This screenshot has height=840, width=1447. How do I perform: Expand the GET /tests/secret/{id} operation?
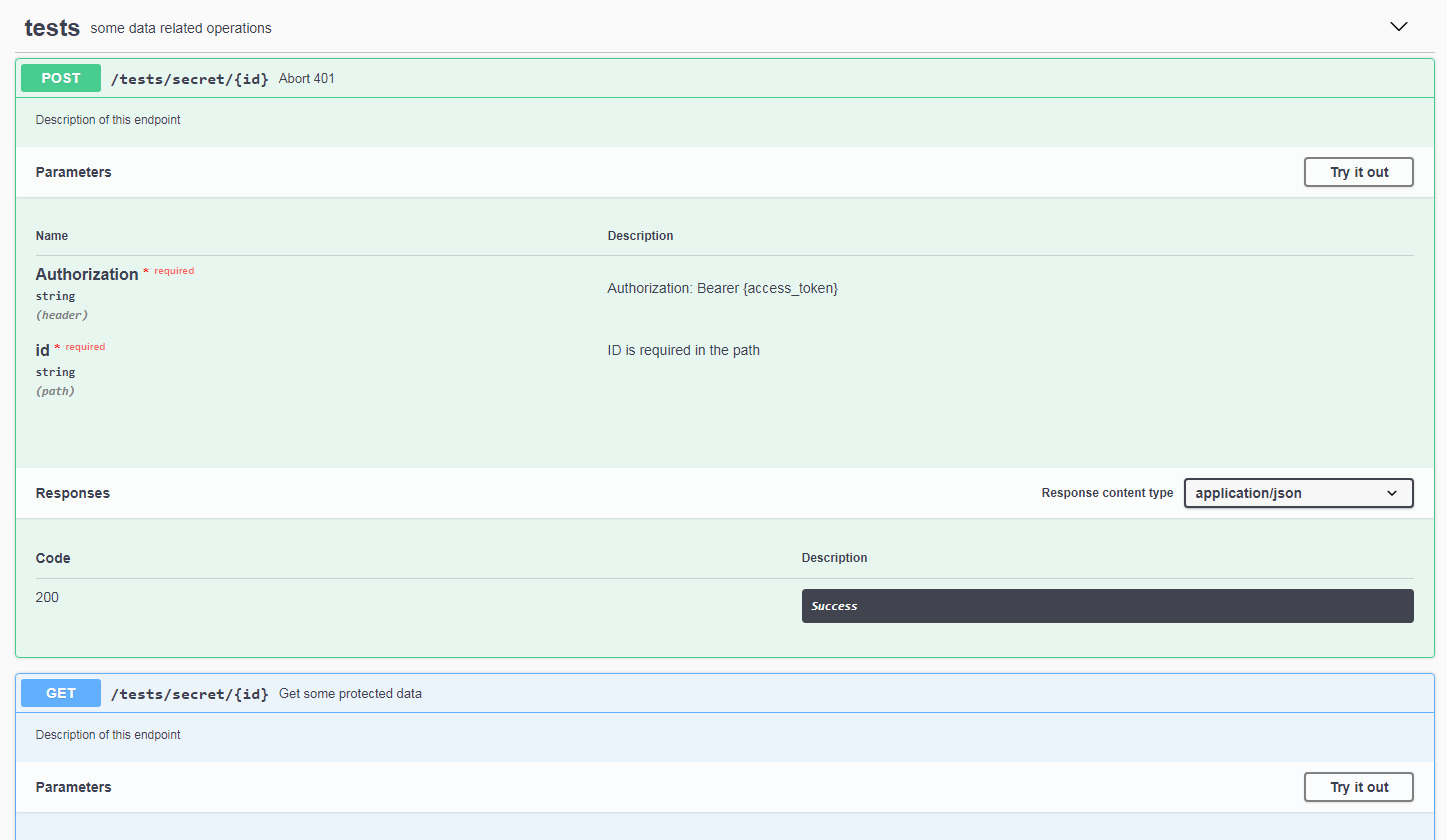click(700, 692)
